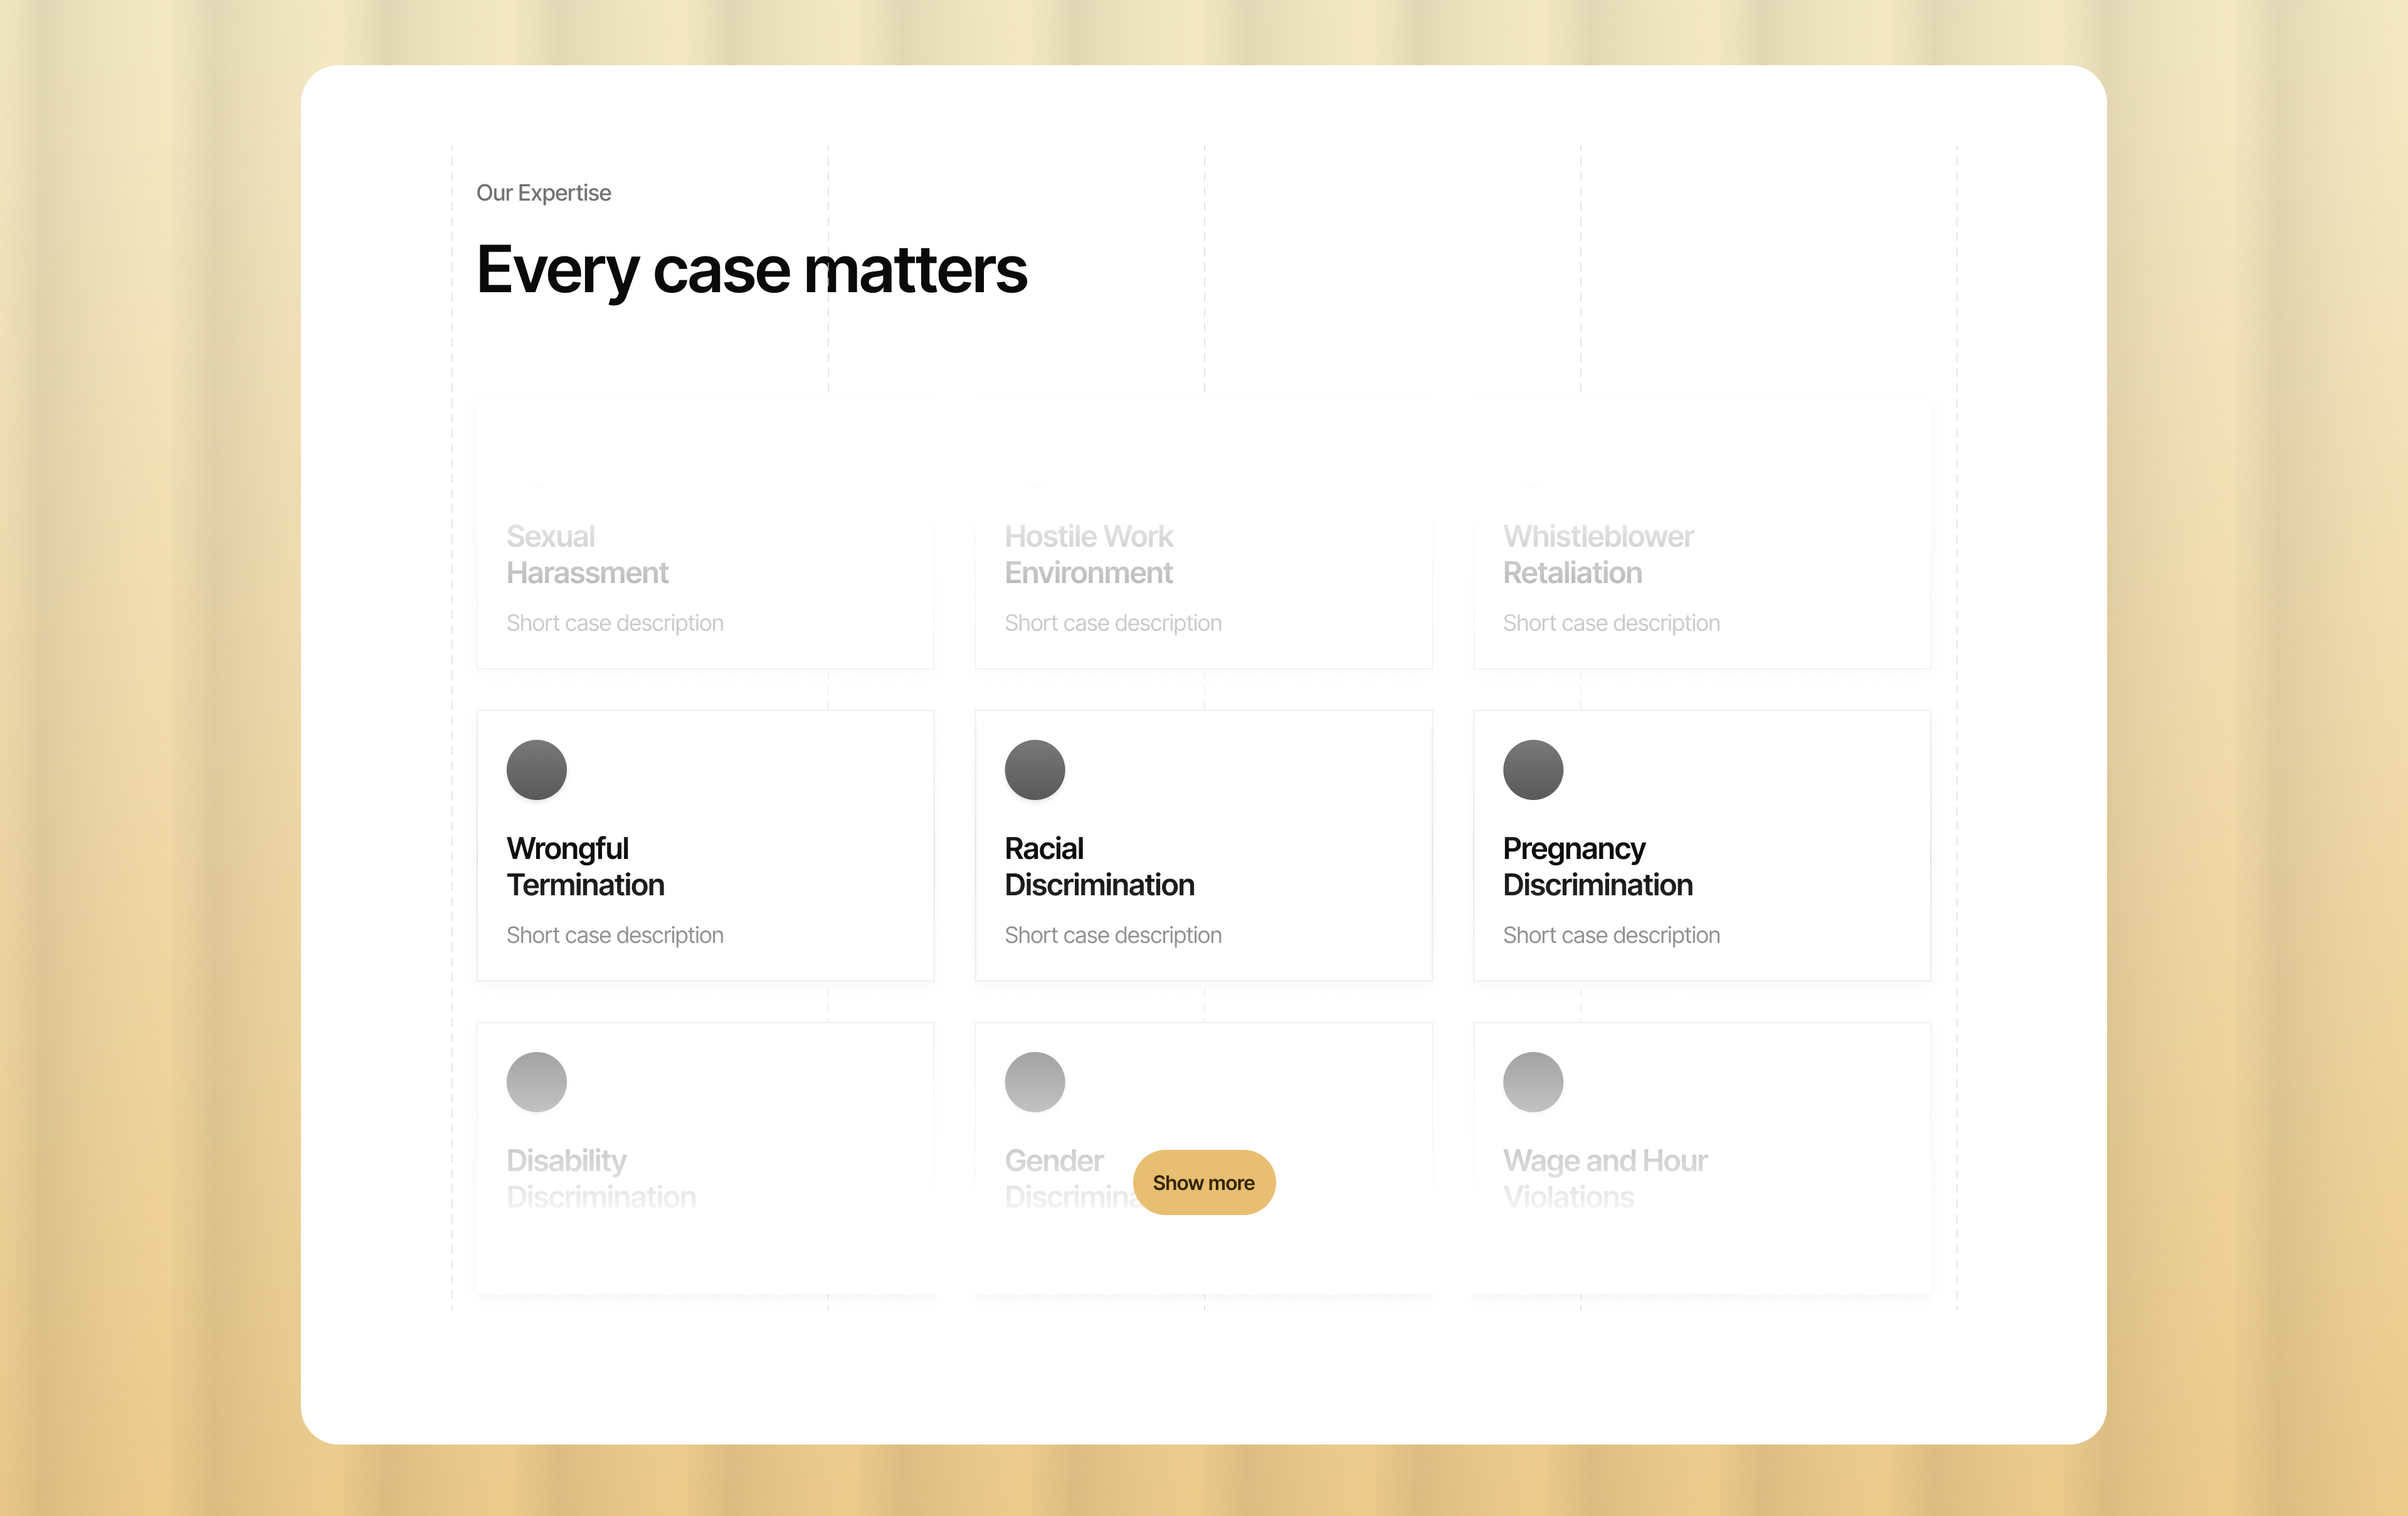This screenshot has width=2408, height=1516.
Task: Click the Racial Discrimination card icon
Action: (1035, 769)
